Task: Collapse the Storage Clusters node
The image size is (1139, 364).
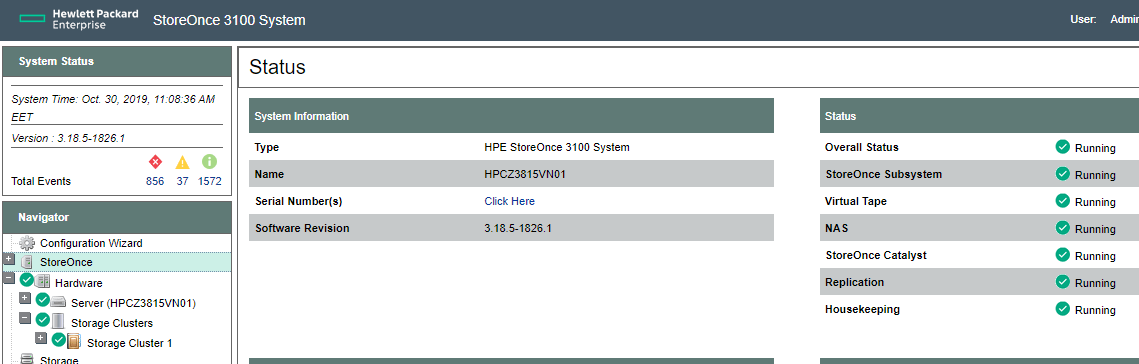Action: click(25, 318)
